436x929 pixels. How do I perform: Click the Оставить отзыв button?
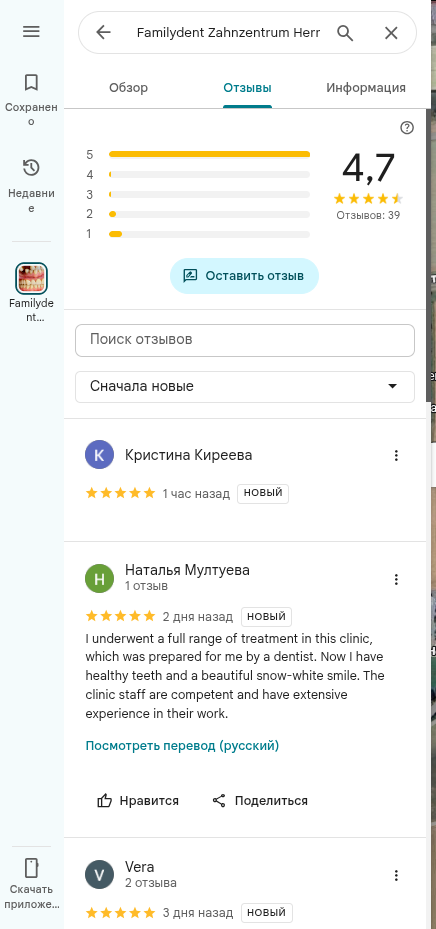244,276
